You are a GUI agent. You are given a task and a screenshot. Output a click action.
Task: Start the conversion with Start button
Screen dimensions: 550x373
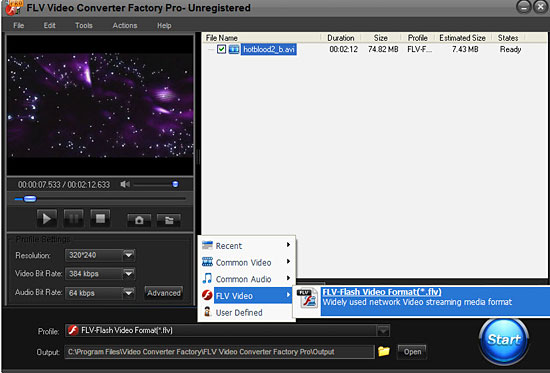click(504, 340)
